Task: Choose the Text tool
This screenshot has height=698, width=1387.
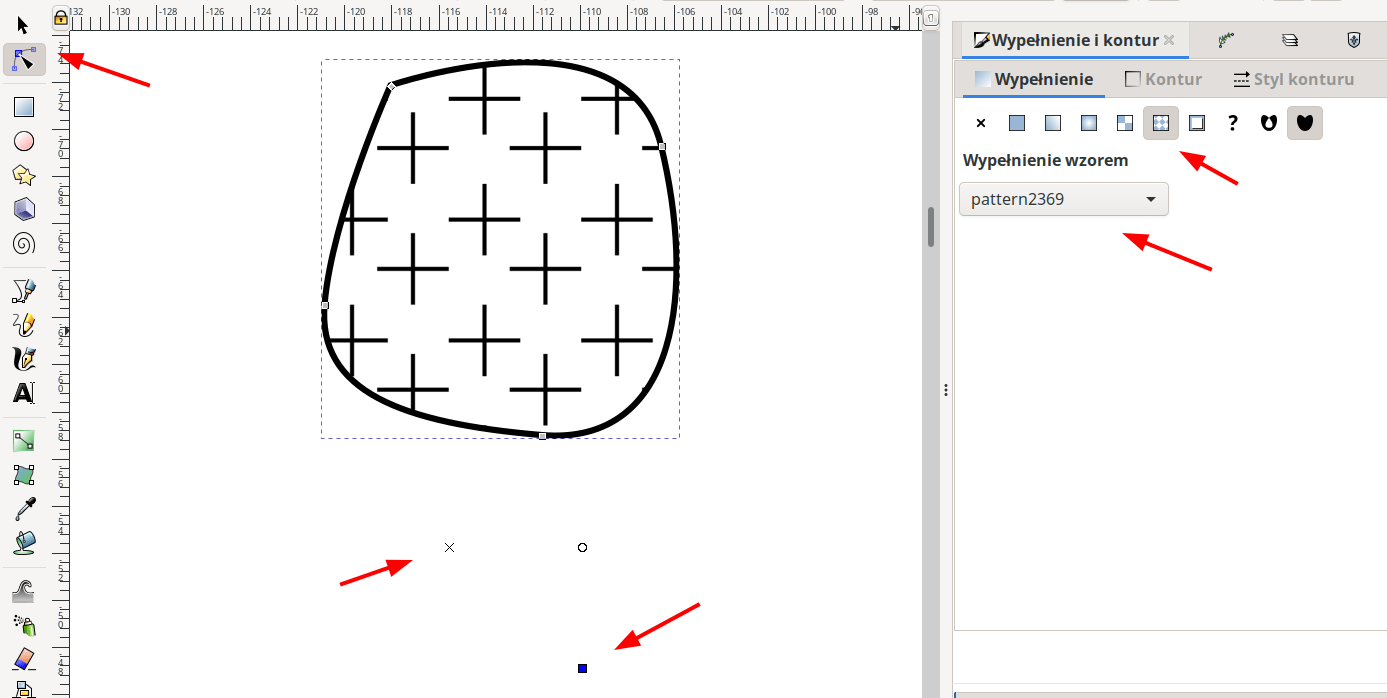Action: (24, 393)
